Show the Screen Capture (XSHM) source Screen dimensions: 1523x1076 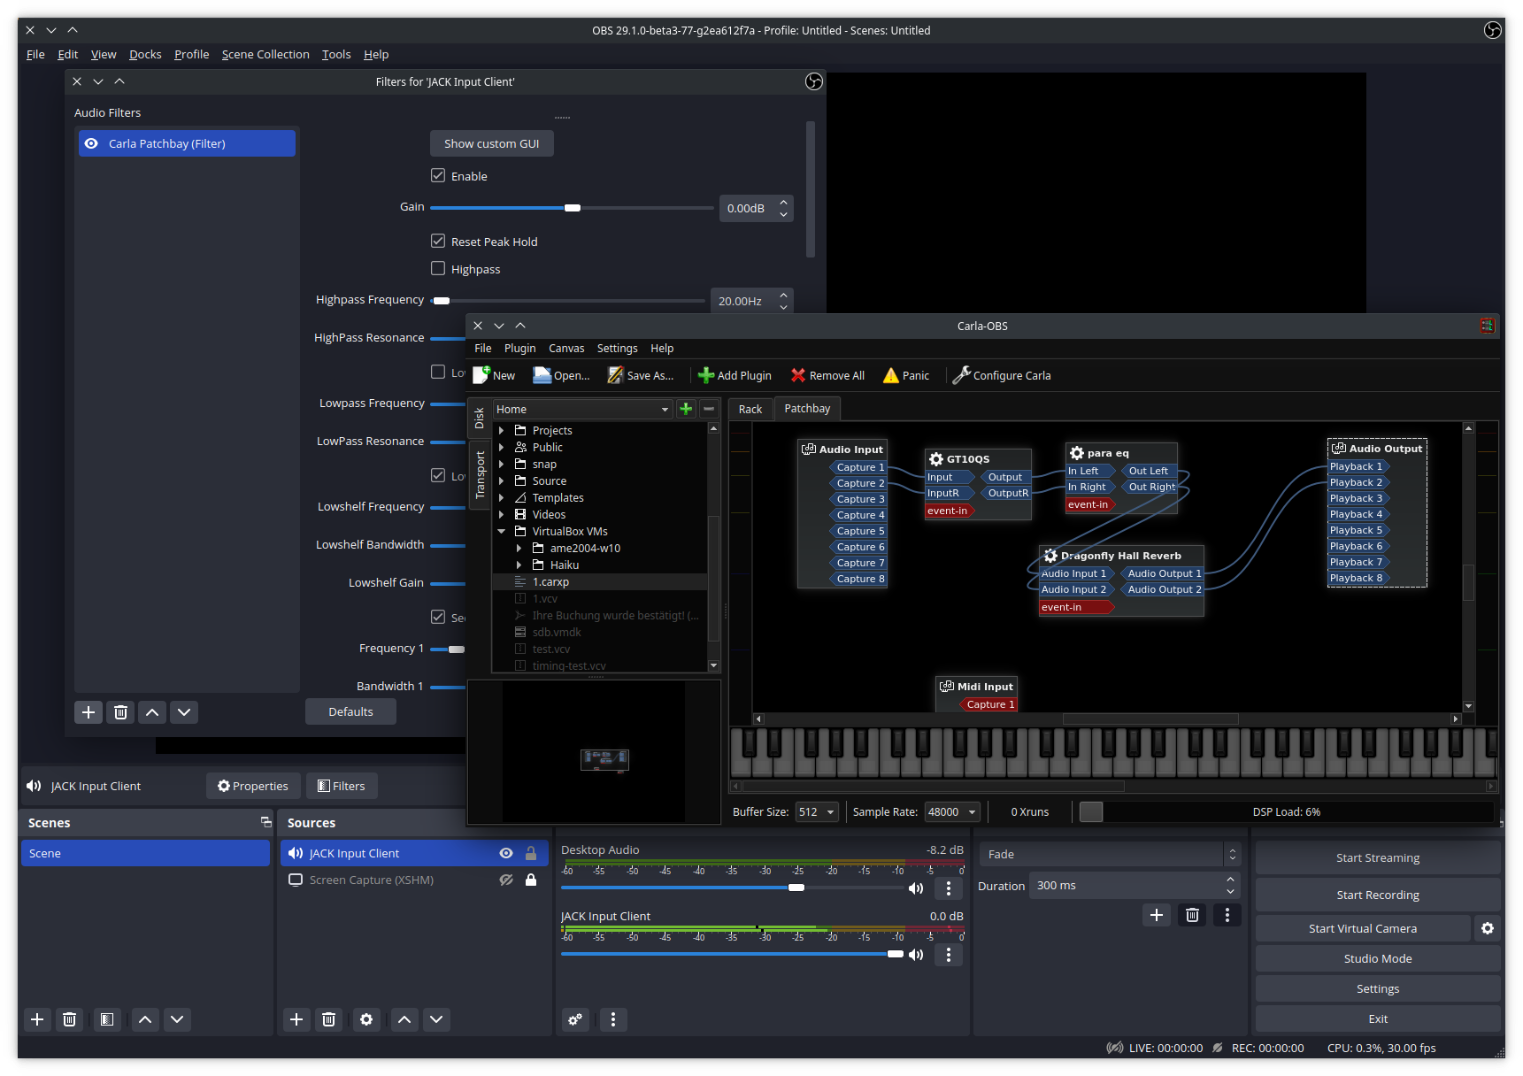[x=506, y=880]
